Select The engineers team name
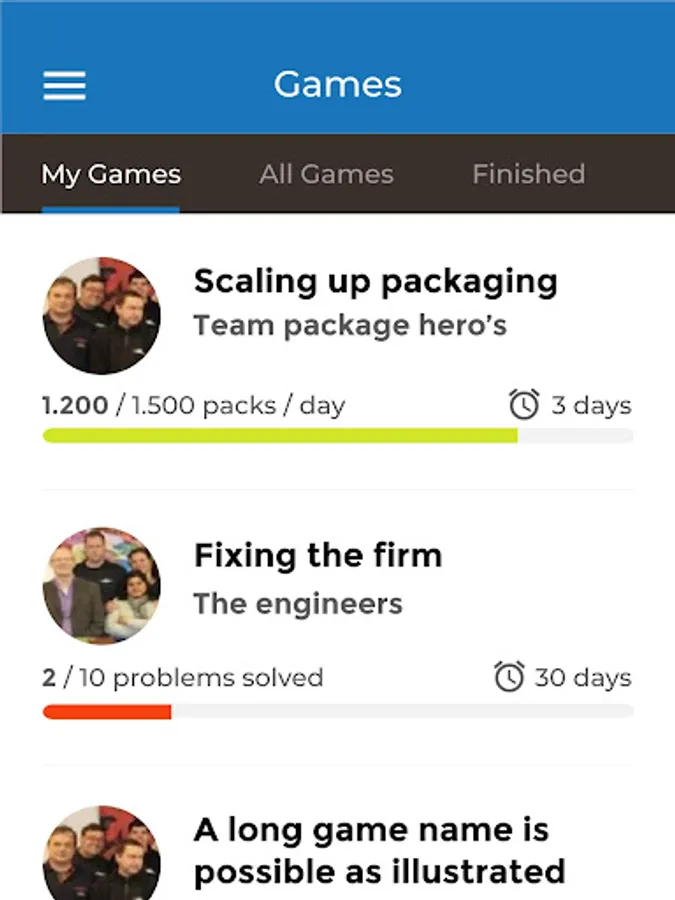Image resolution: width=675 pixels, height=900 pixels. coord(298,604)
